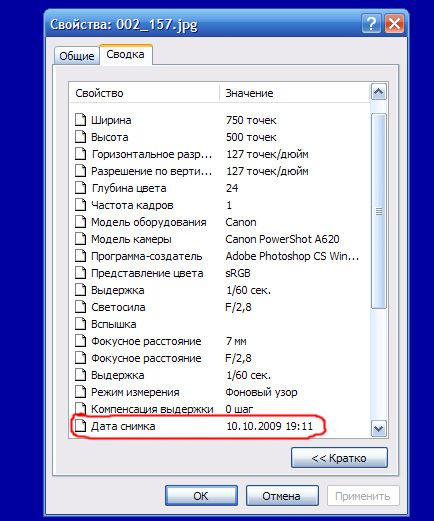Click the scrollbar down arrow
Screen dimensions: 434x521
click(x=379, y=428)
